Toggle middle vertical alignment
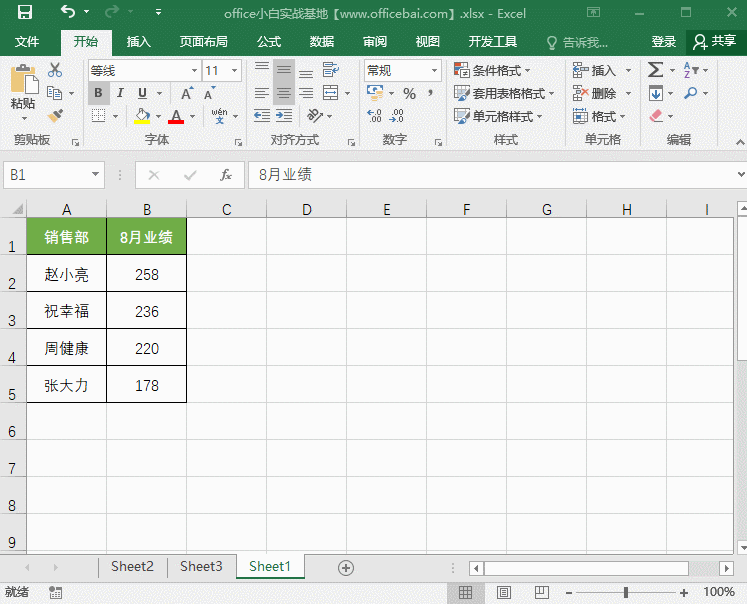Screen dimensions: 747x604 (x=284, y=70)
